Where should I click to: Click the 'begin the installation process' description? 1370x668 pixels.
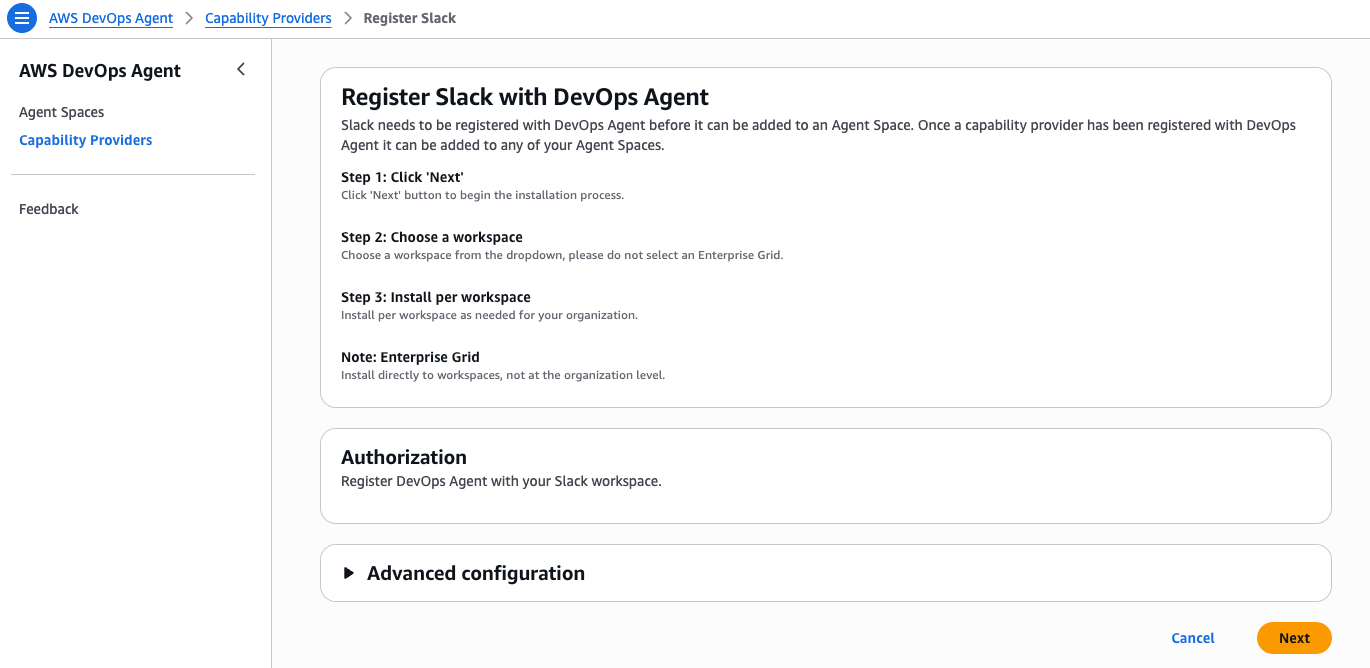coord(482,195)
